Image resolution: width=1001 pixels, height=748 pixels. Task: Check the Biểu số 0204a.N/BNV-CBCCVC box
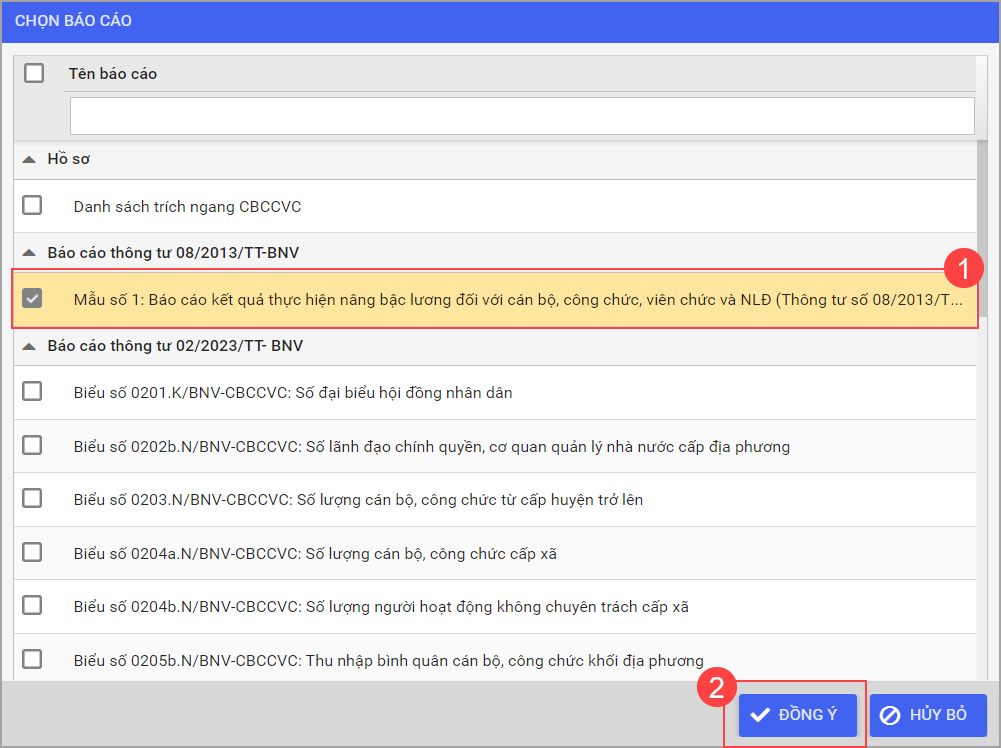pos(33,552)
